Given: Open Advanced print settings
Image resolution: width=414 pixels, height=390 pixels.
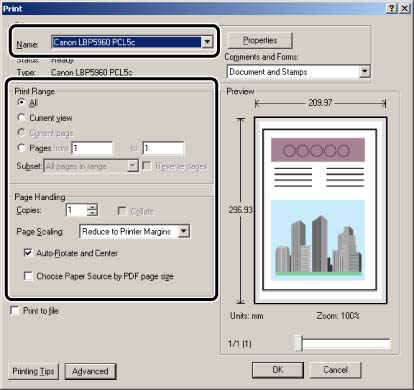Looking at the screenshot, I should pyautogui.click(x=90, y=371).
